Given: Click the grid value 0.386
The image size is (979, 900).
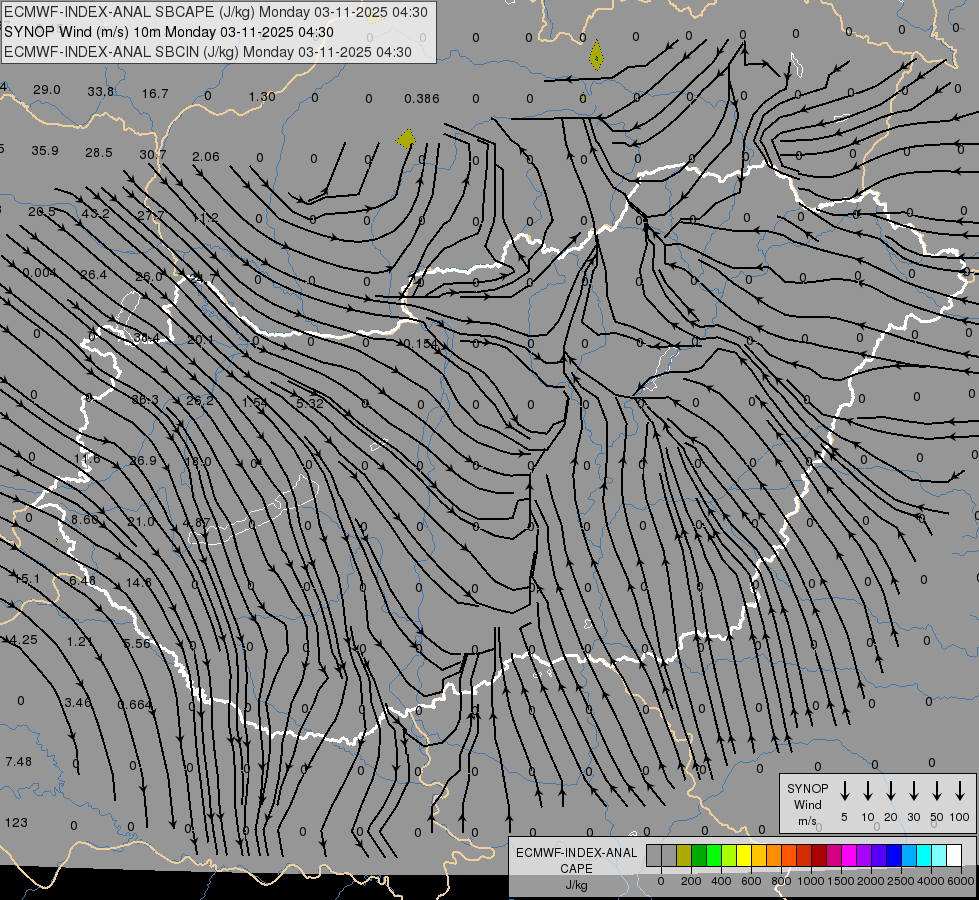Looking at the screenshot, I should [422, 99].
